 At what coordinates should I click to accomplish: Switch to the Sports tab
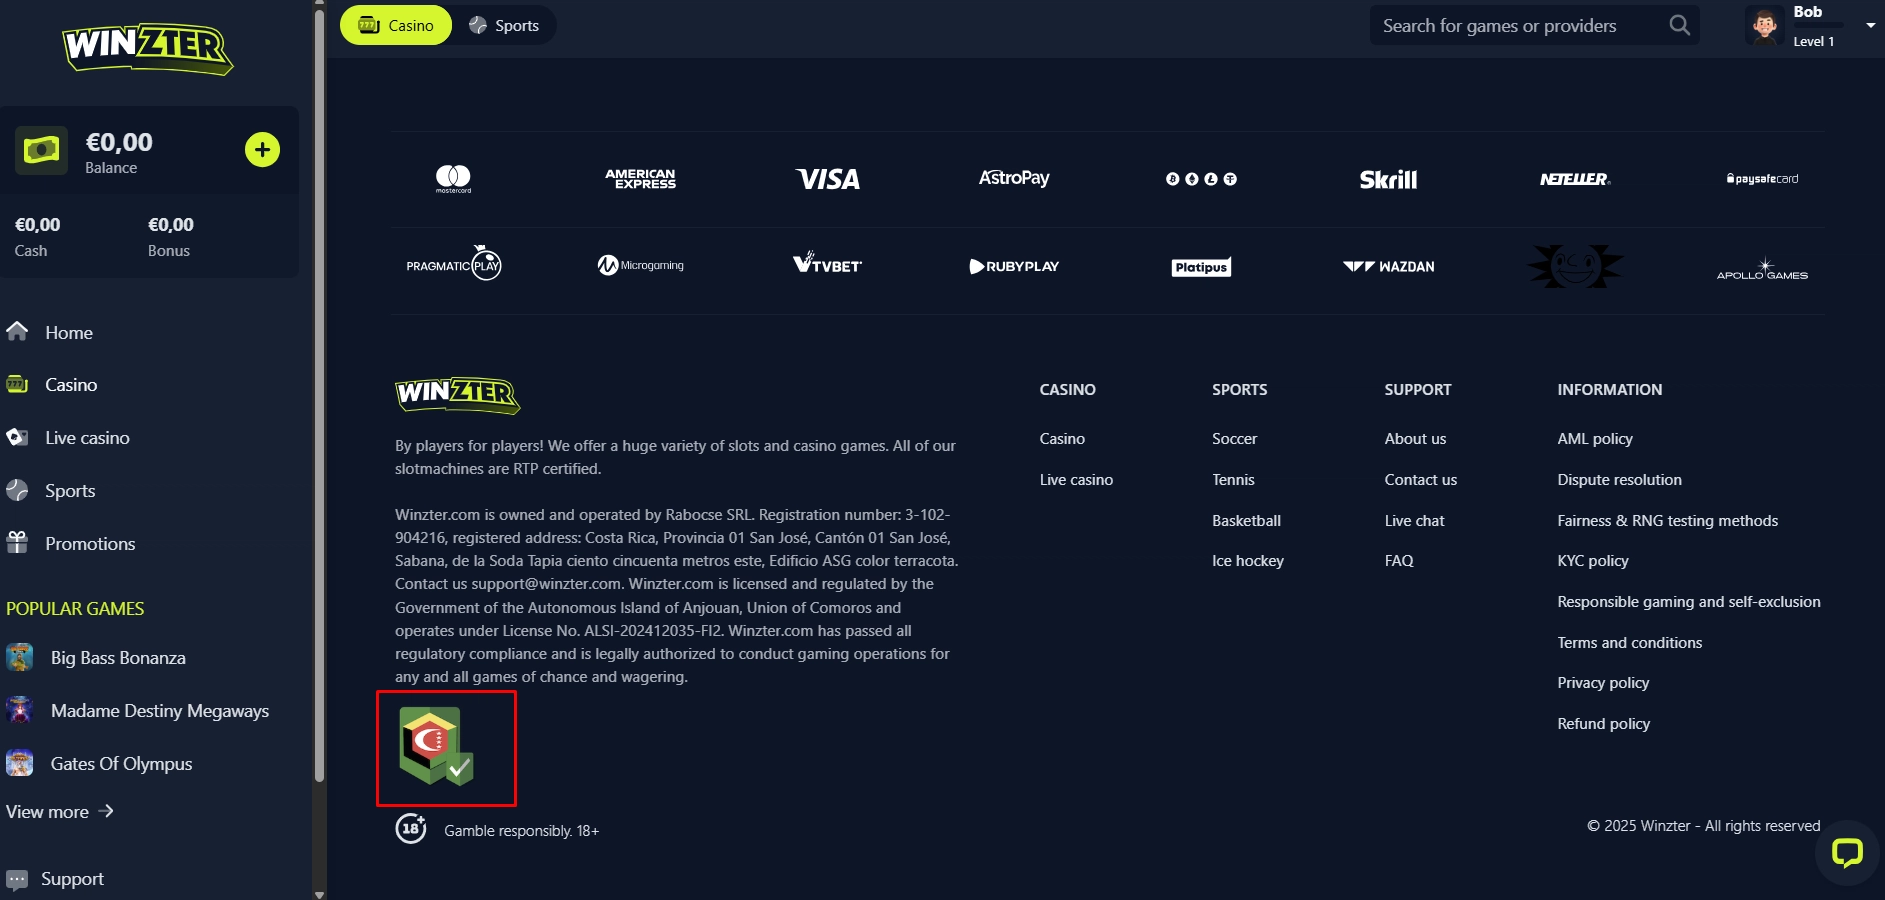(505, 26)
